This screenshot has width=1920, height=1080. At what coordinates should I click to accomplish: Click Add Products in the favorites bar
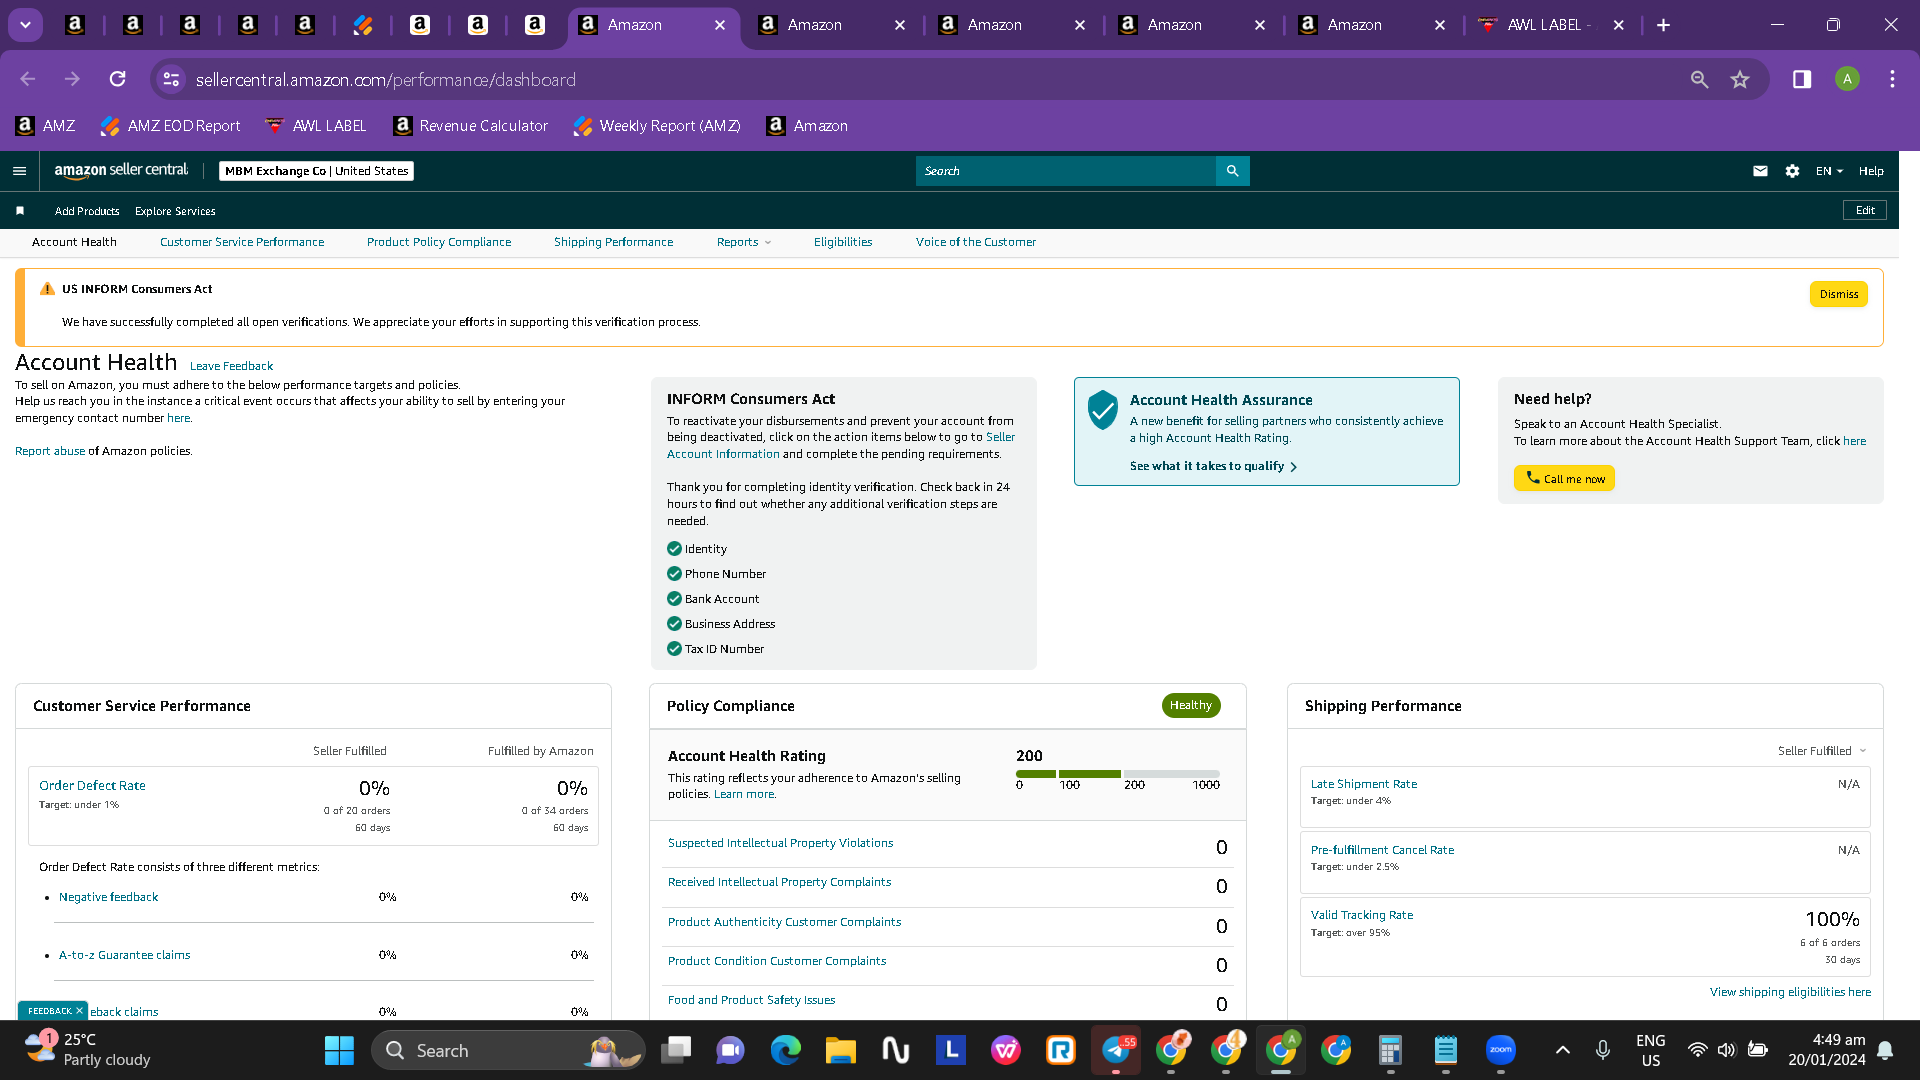click(87, 211)
